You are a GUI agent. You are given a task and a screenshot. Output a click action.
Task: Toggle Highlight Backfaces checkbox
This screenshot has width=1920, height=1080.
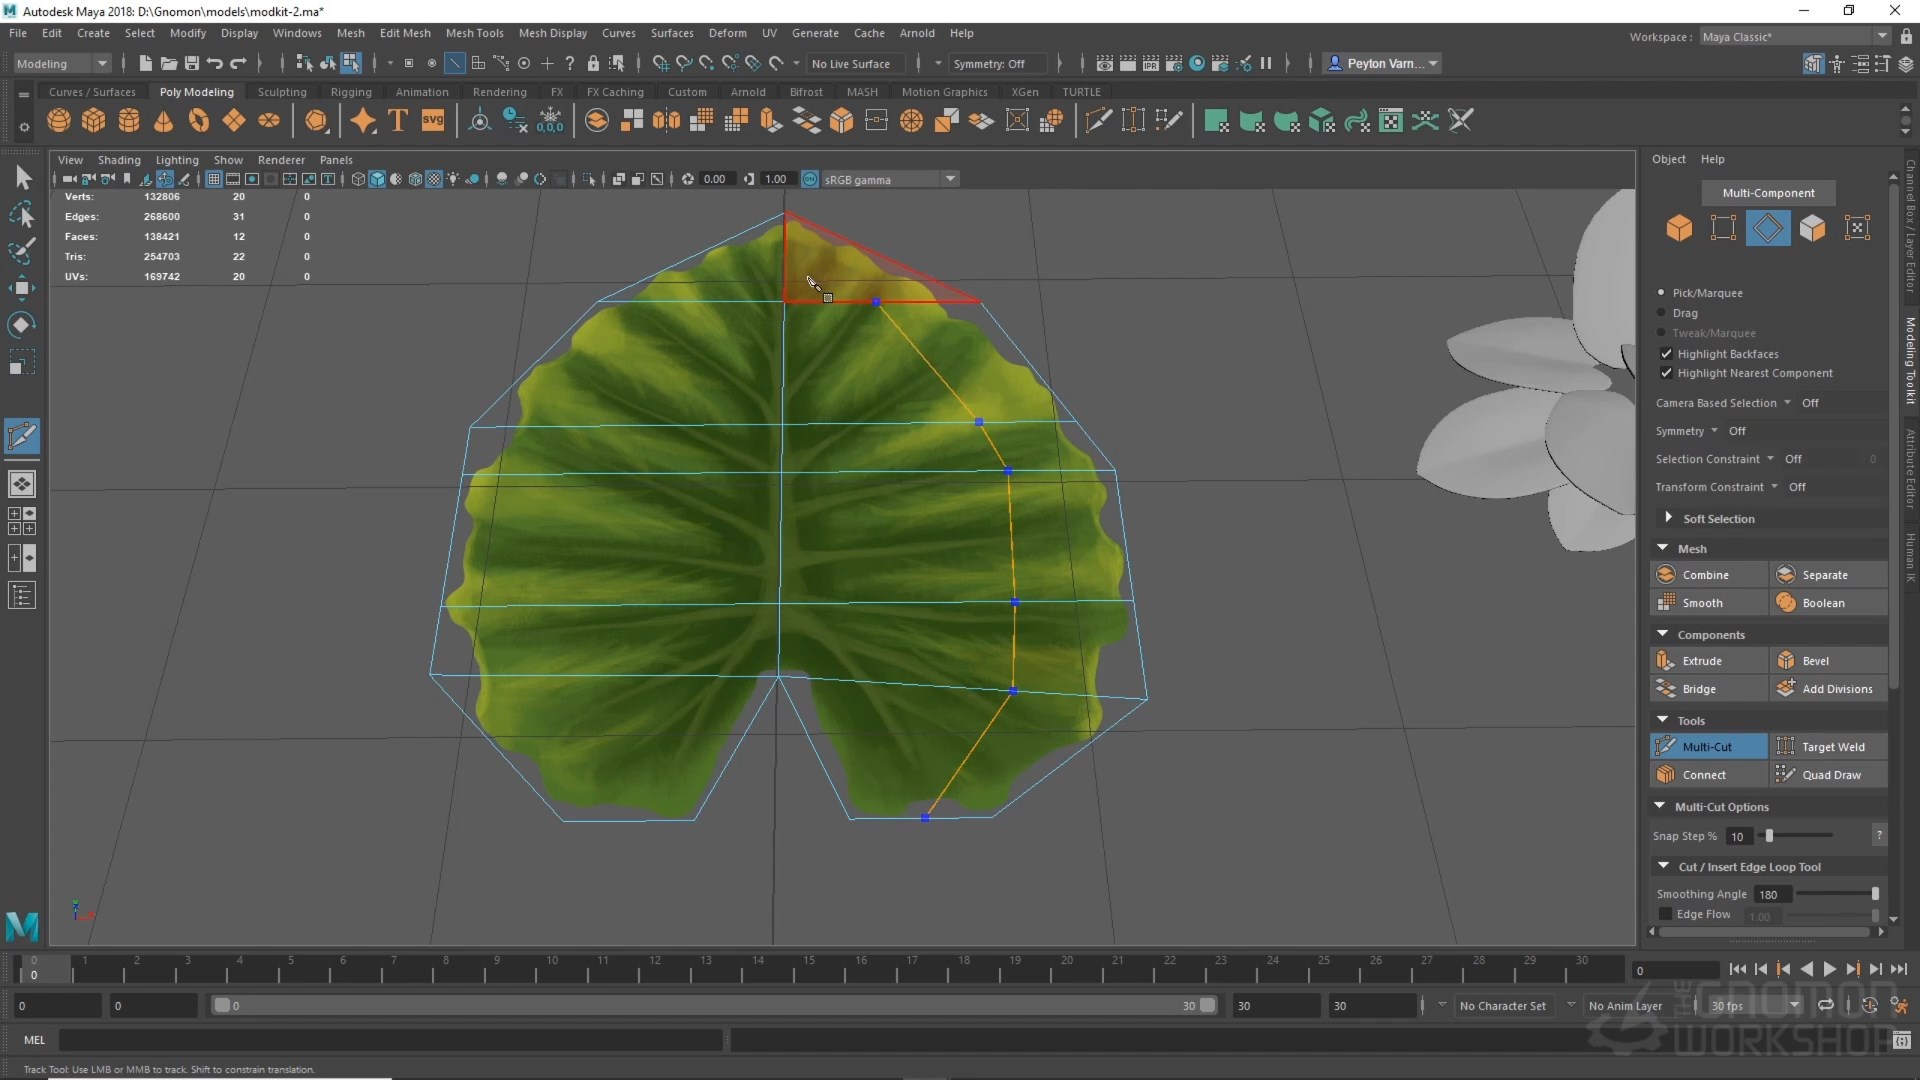click(1666, 354)
